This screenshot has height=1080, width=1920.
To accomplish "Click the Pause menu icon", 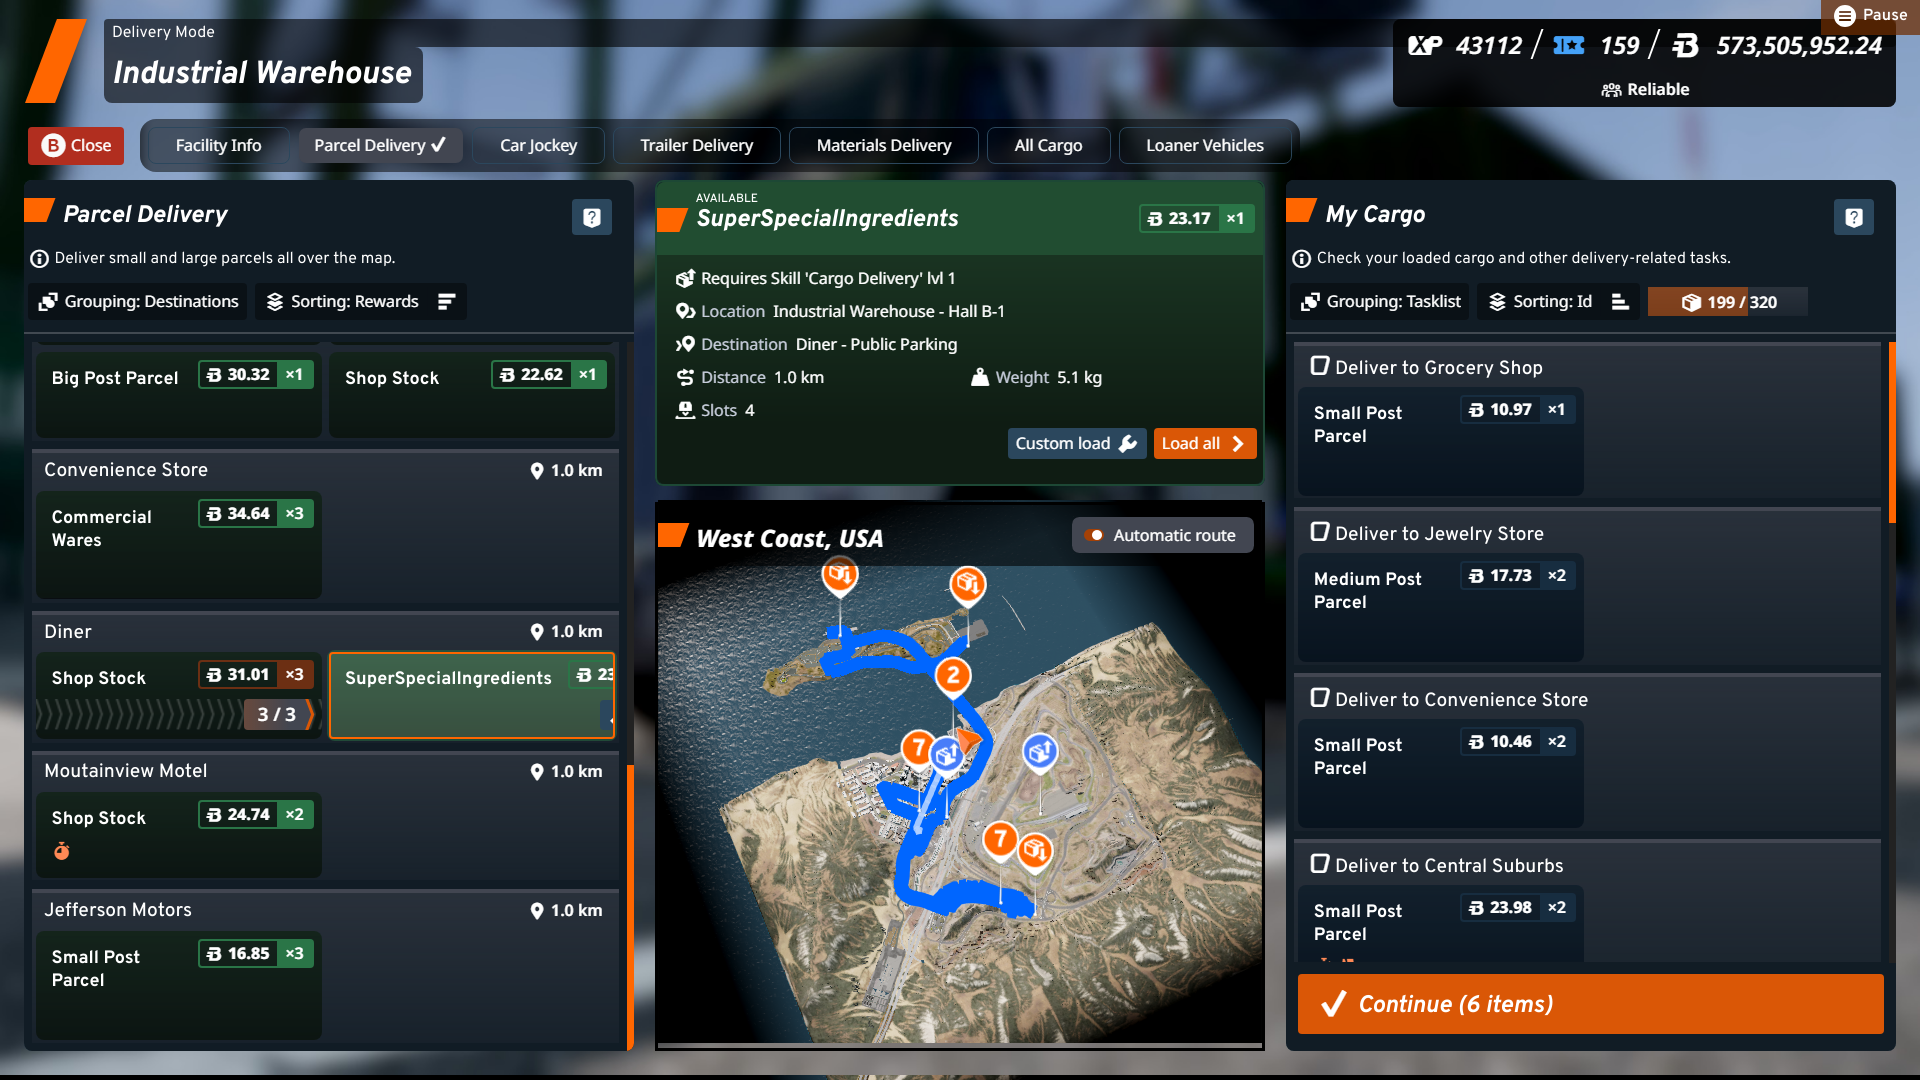I will 1845,15.
